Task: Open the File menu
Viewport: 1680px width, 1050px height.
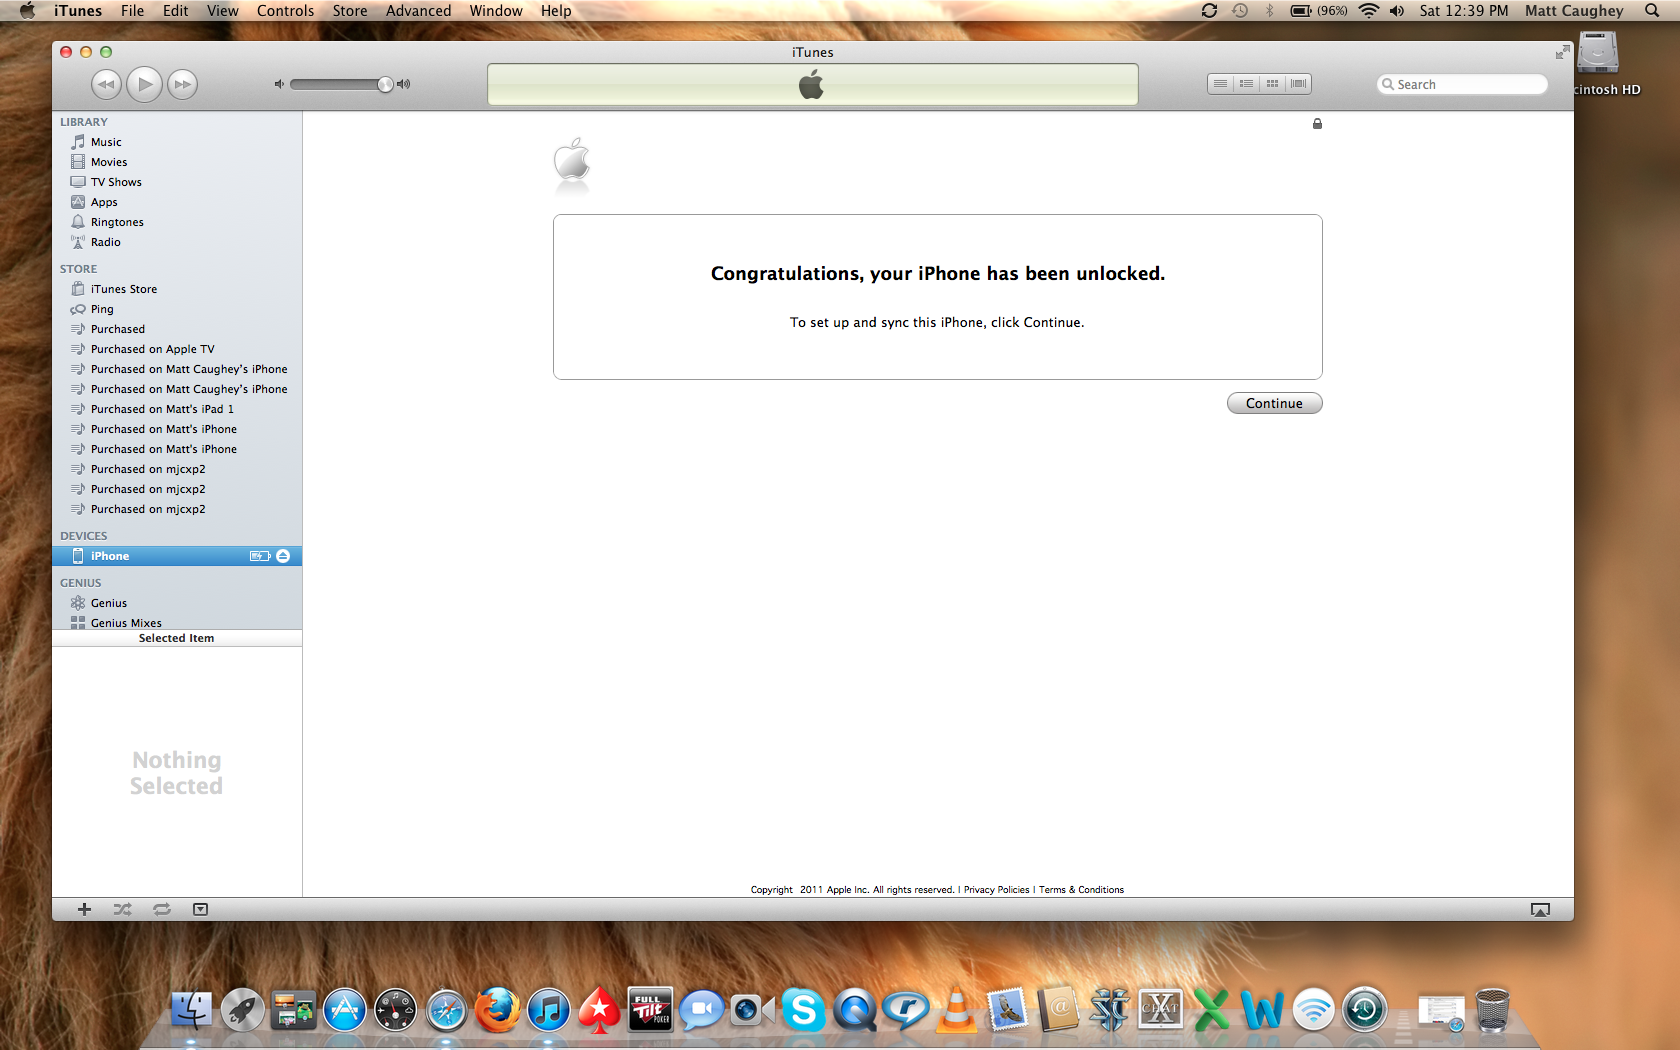Action: coord(132,11)
